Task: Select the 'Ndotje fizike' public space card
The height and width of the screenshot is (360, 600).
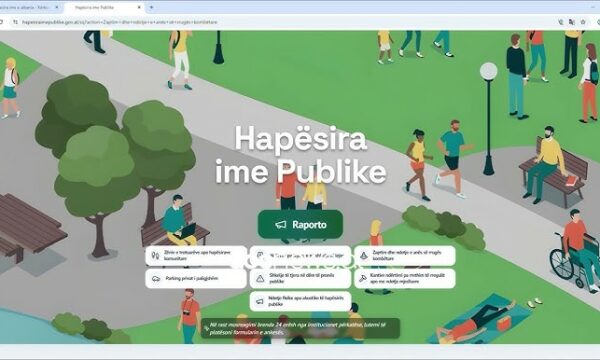Action: (x=300, y=301)
